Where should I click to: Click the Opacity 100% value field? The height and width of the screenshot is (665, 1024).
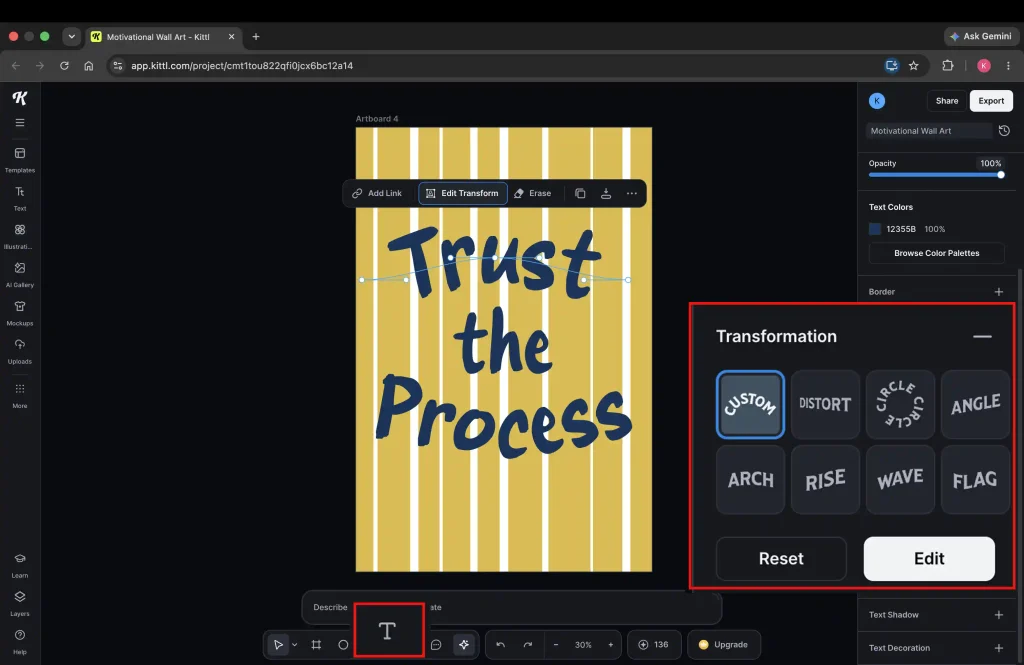pyautogui.click(x=990, y=163)
